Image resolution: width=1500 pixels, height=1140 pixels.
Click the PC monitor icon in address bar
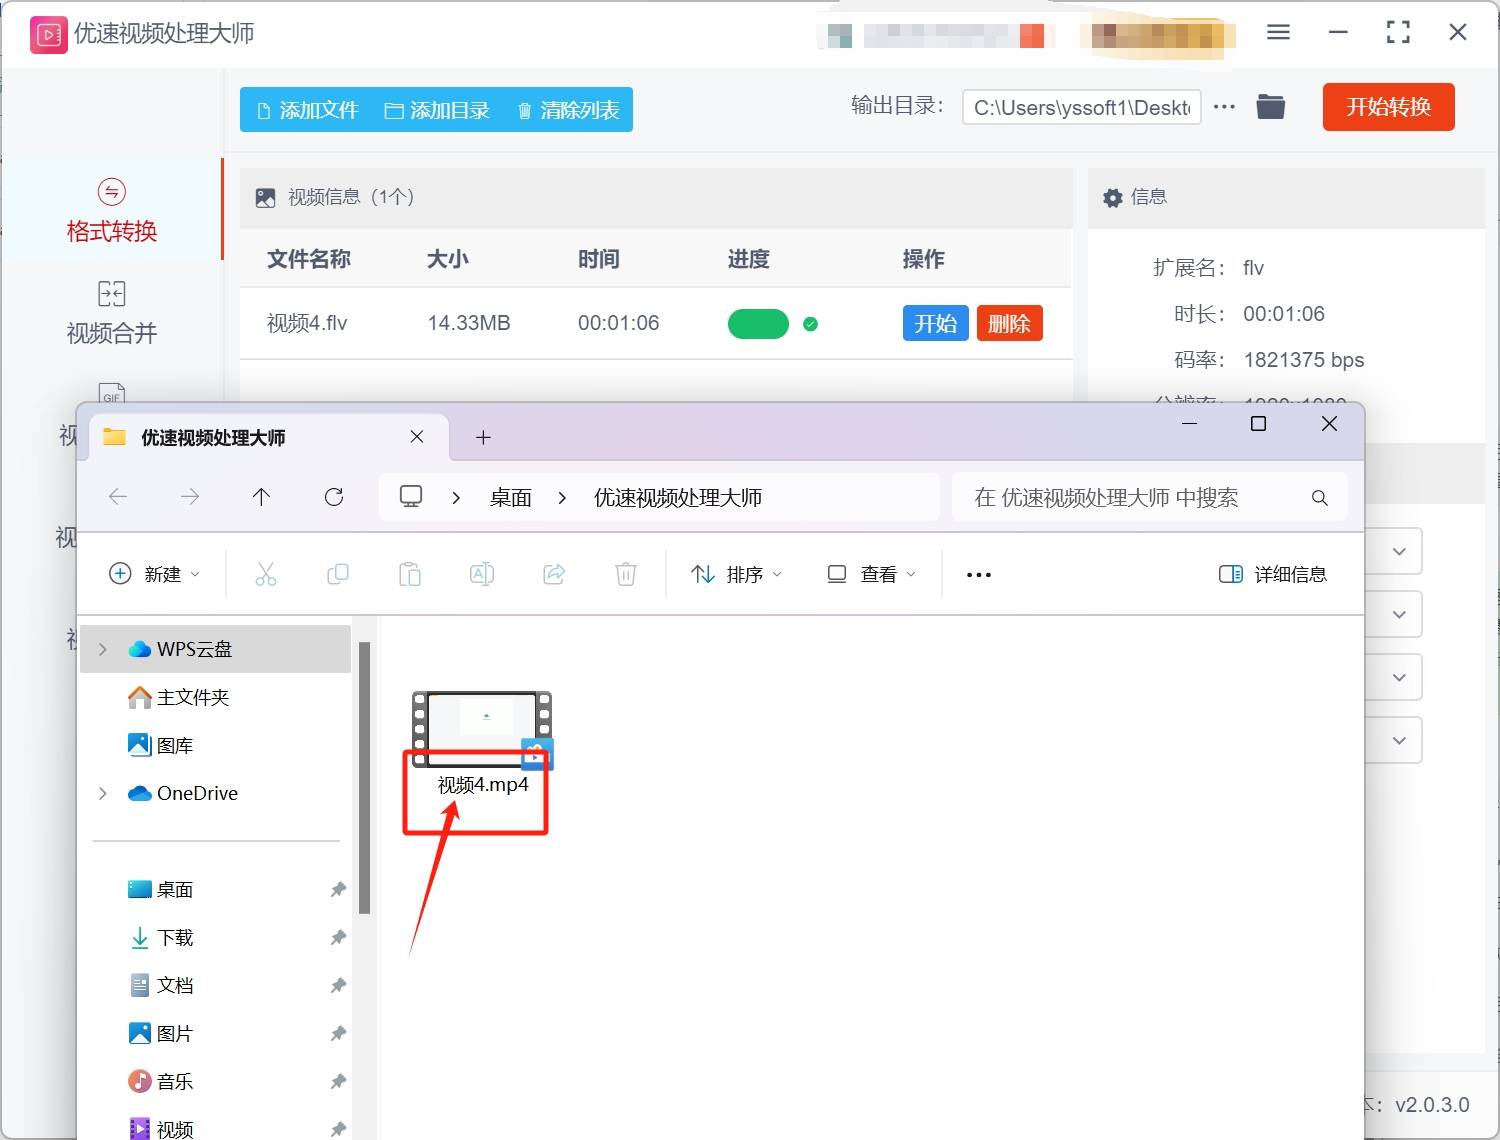pos(411,497)
